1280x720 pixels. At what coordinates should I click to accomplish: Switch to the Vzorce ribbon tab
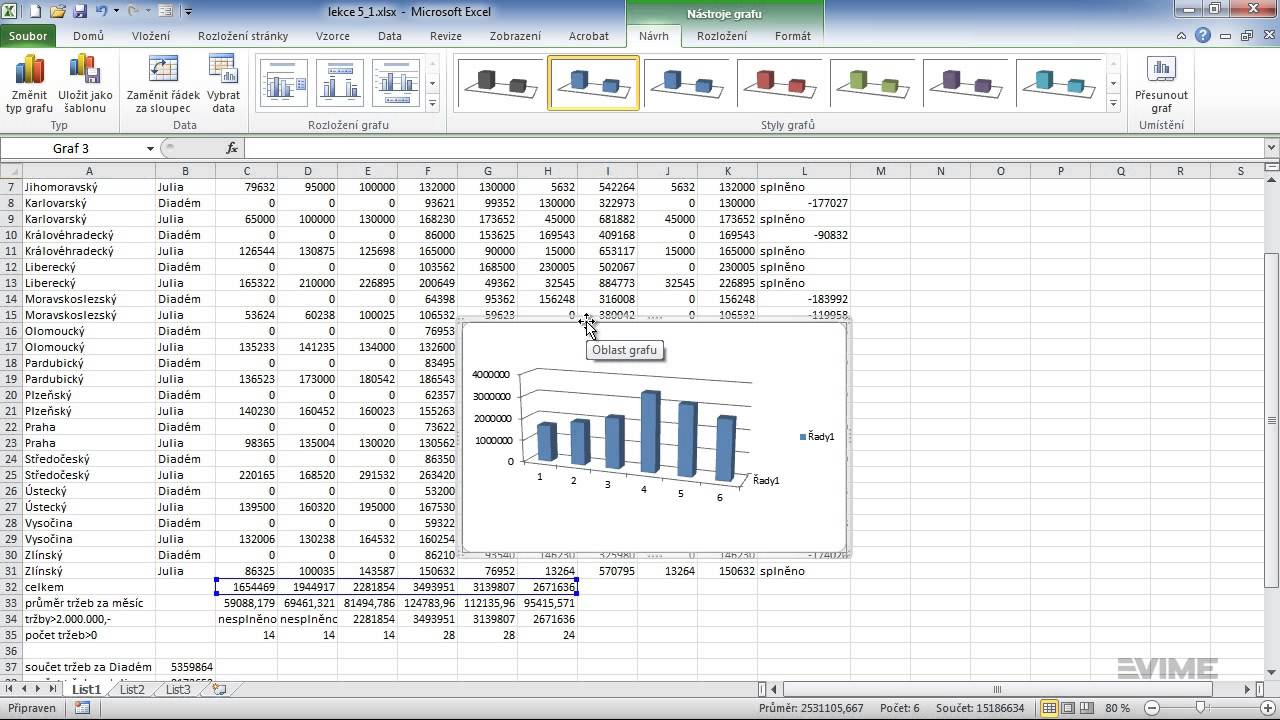333,36
